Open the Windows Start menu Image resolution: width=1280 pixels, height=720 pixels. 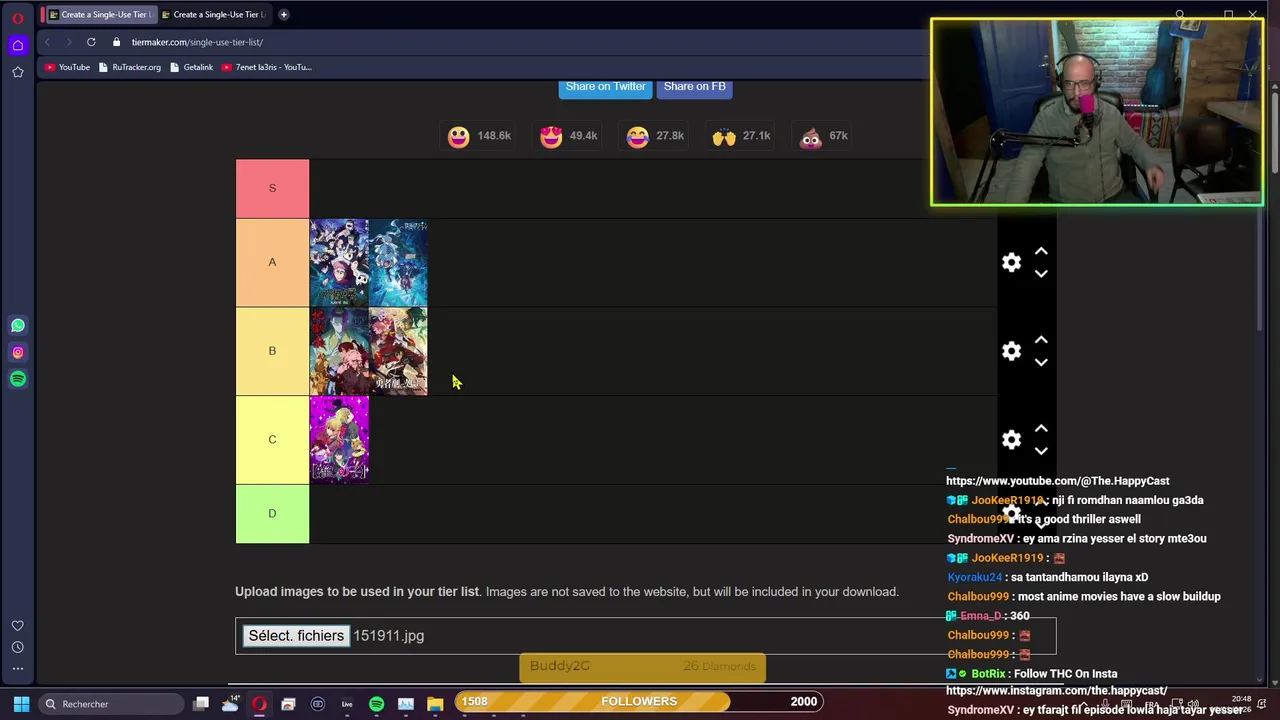[21, 704]
